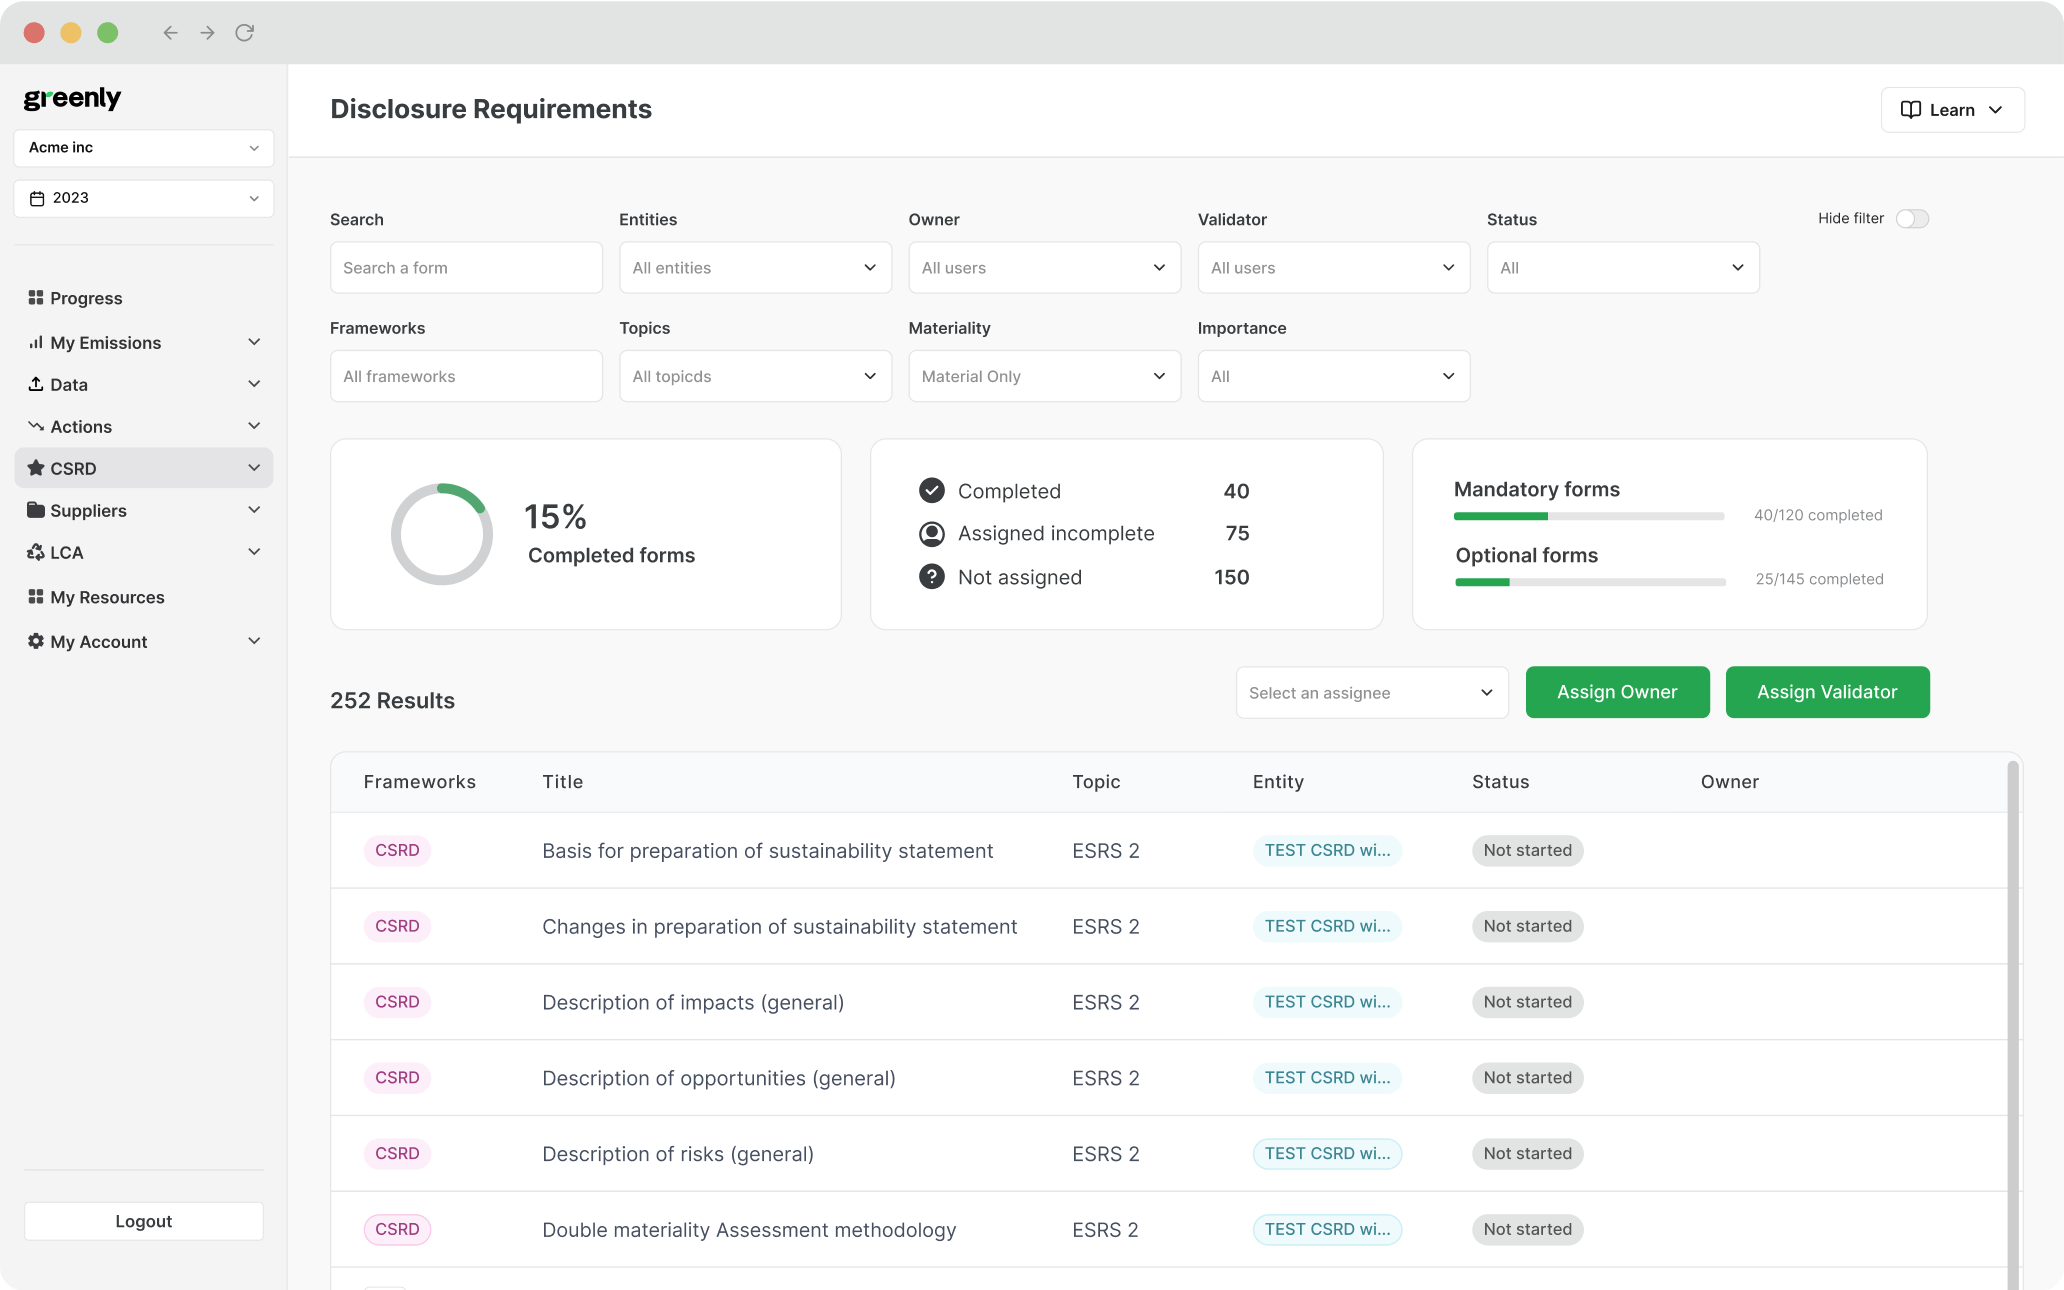2064x1290 pixels.
Task: Click the Data upload icon
Action: pos(36,384)
